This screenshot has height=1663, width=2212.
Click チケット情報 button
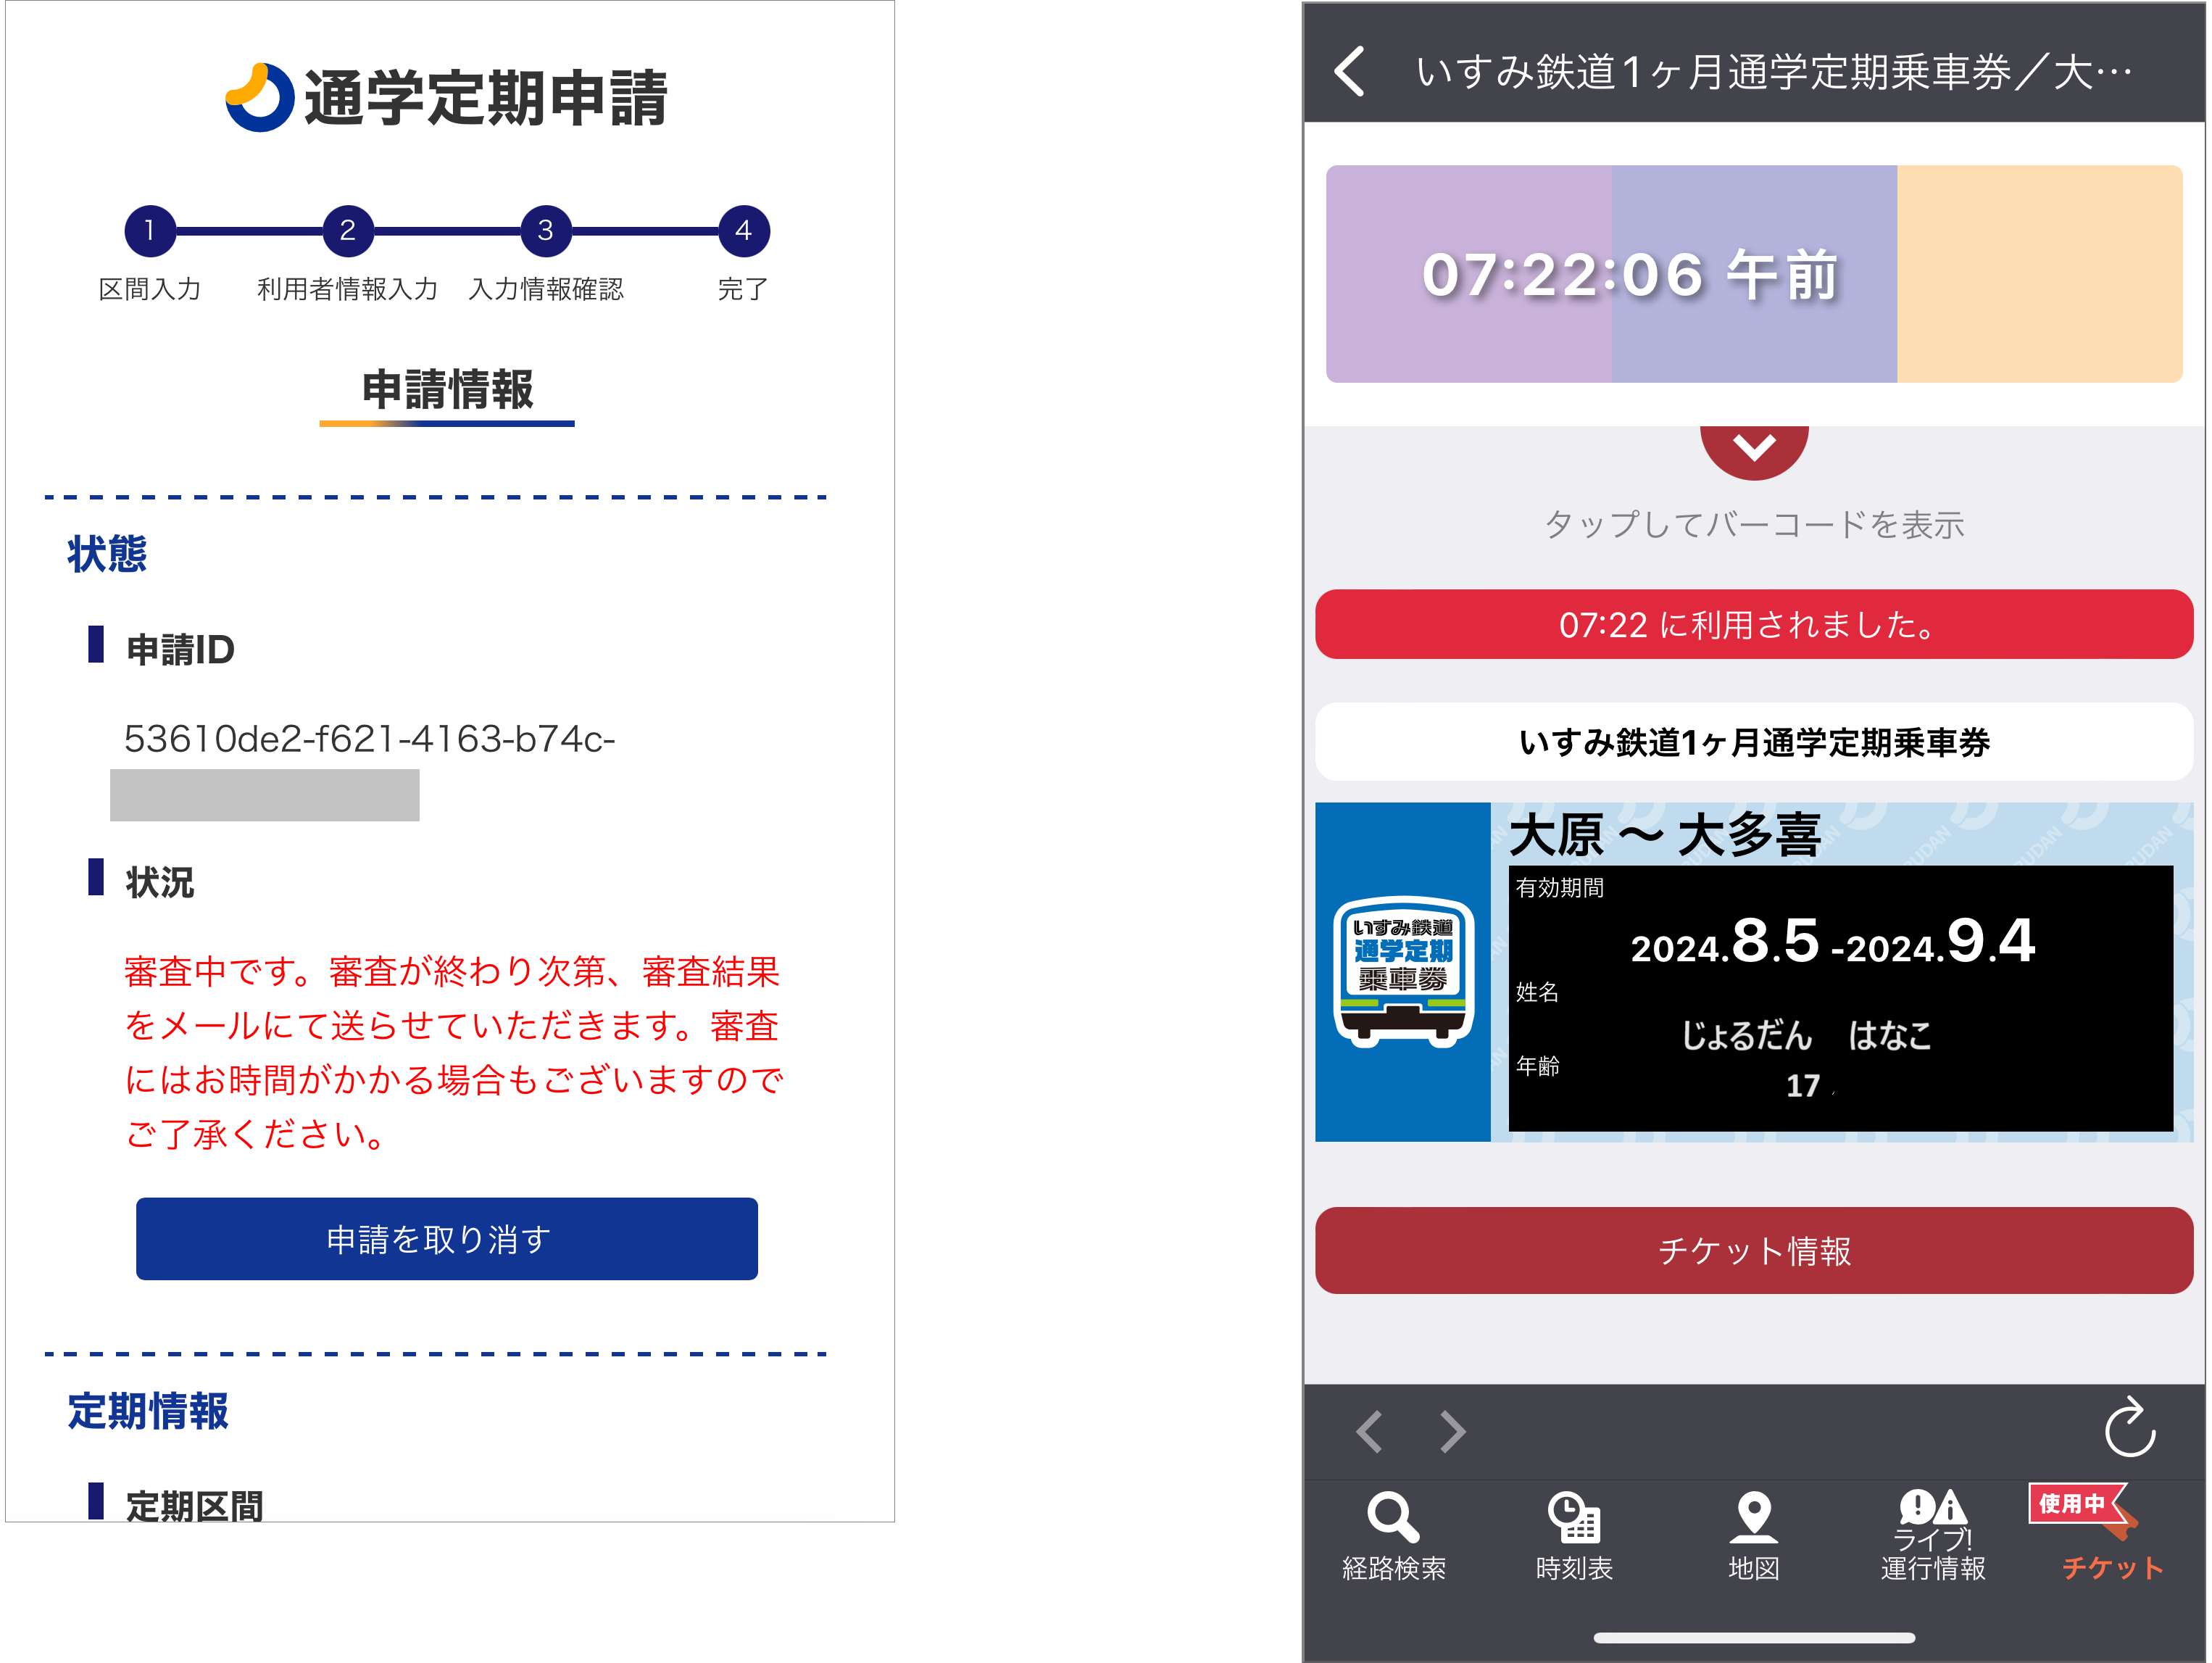[x=1754, y=1250]
